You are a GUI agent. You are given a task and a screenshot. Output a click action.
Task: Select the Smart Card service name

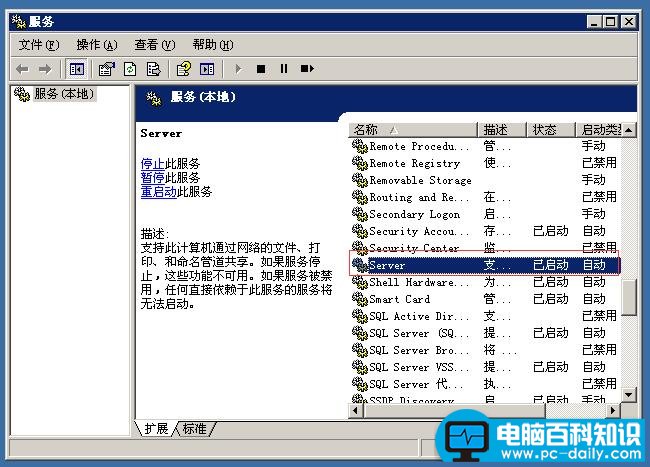(400, 299)
